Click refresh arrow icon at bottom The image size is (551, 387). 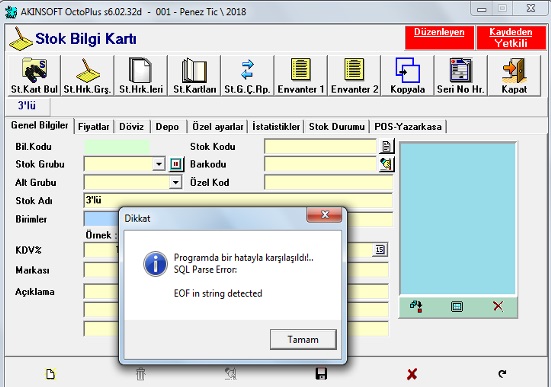(502, 374)
